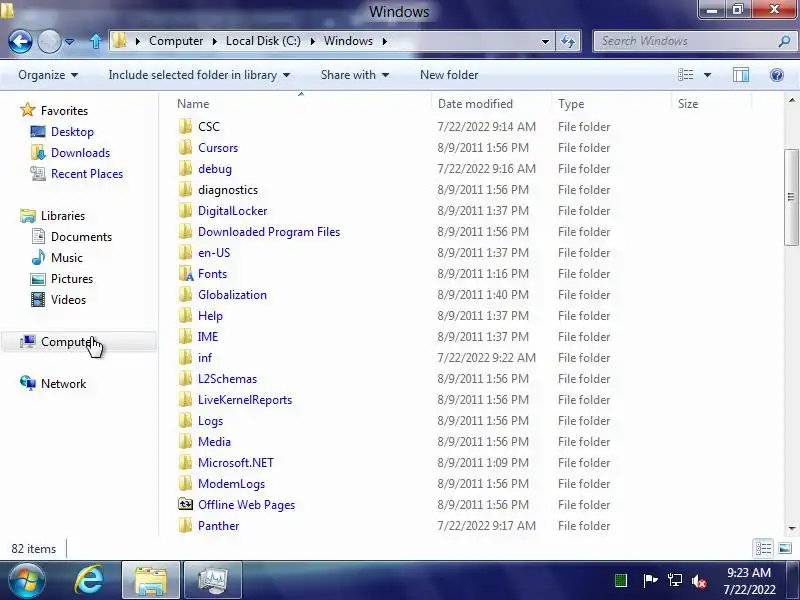The image size is (800, 600).
Task: Open the Share with menu
Action: (x=355, y=75)
